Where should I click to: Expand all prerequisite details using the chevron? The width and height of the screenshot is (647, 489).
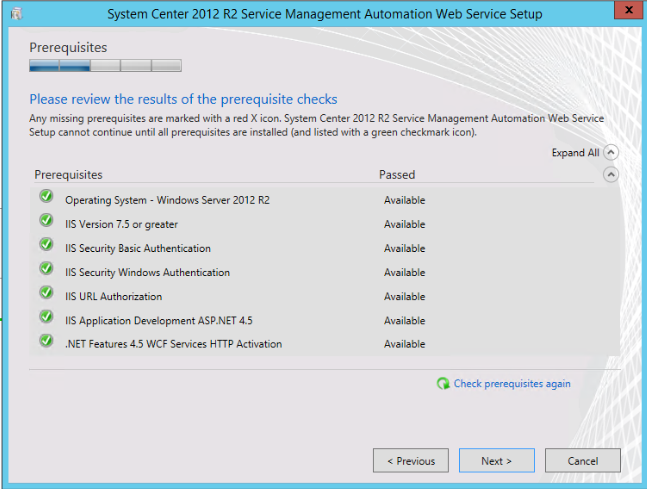point(611,153)
